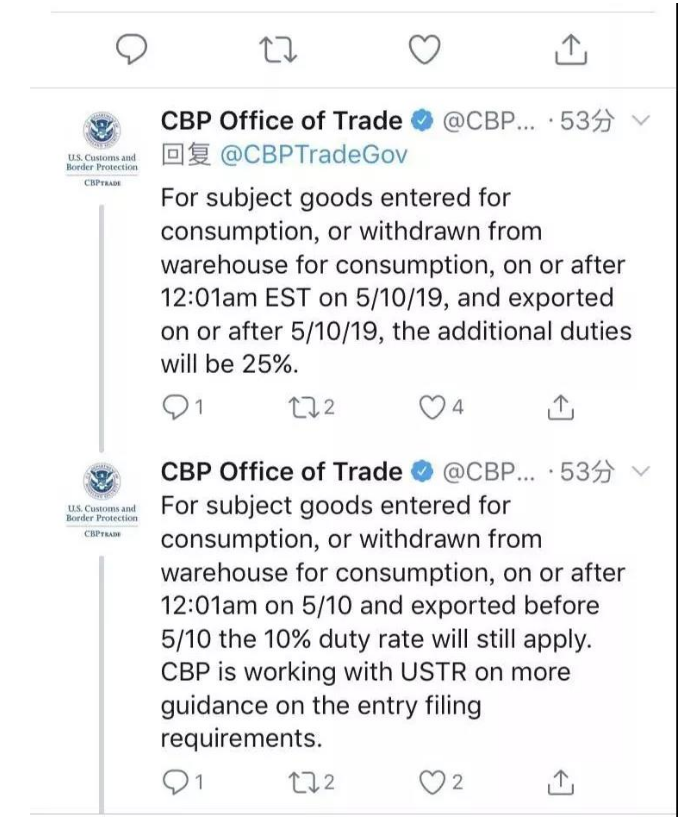Image resolution: width=694 pixels, height=832 pixels.
Task: Open the first tweet's dropdown chevron menu
Action: click(x=643, y=122)
